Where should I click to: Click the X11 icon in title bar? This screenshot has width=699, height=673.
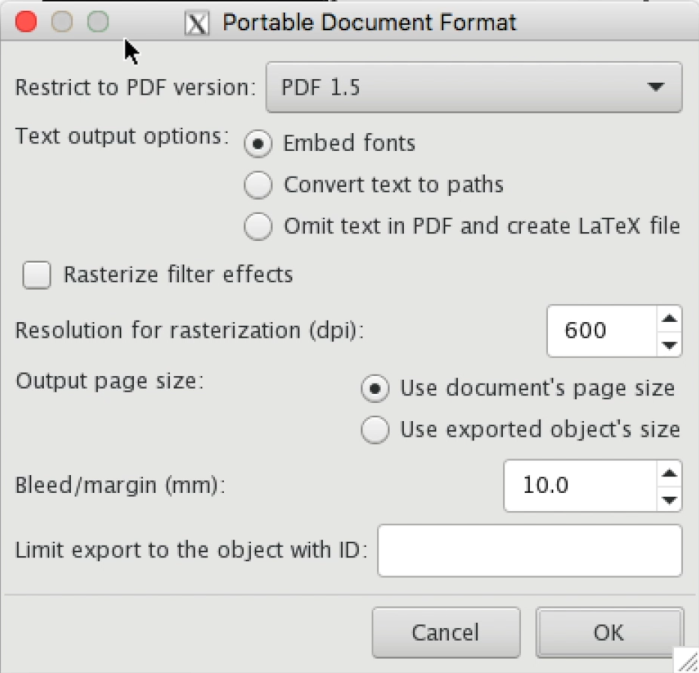click(x=198, y=22)
